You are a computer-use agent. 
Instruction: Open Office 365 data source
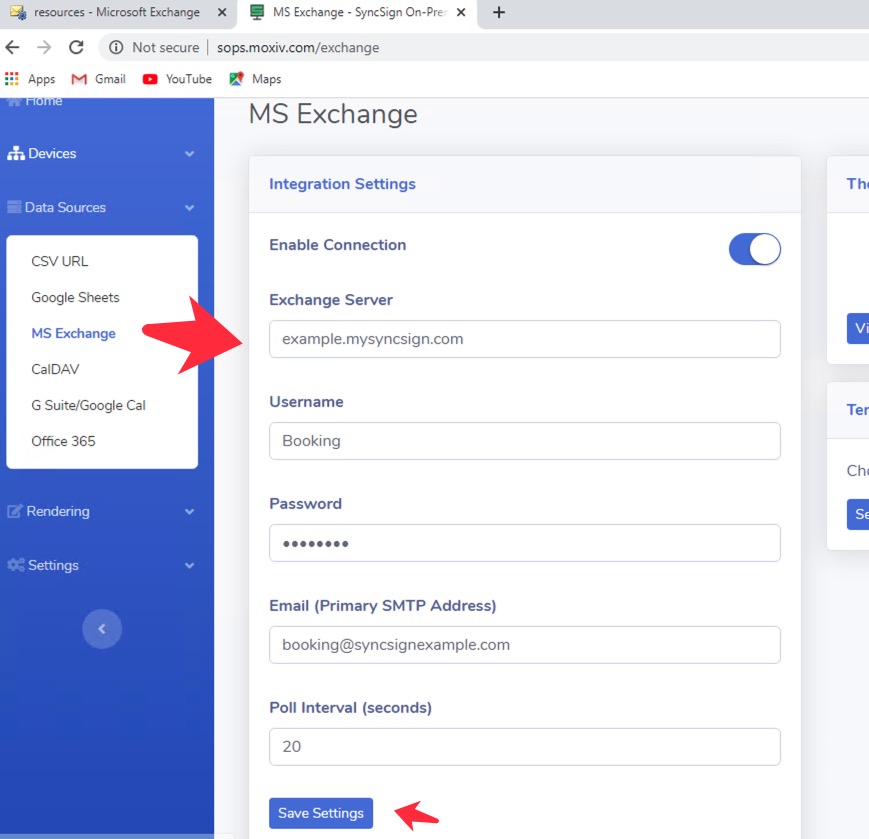tap(64, 442)
